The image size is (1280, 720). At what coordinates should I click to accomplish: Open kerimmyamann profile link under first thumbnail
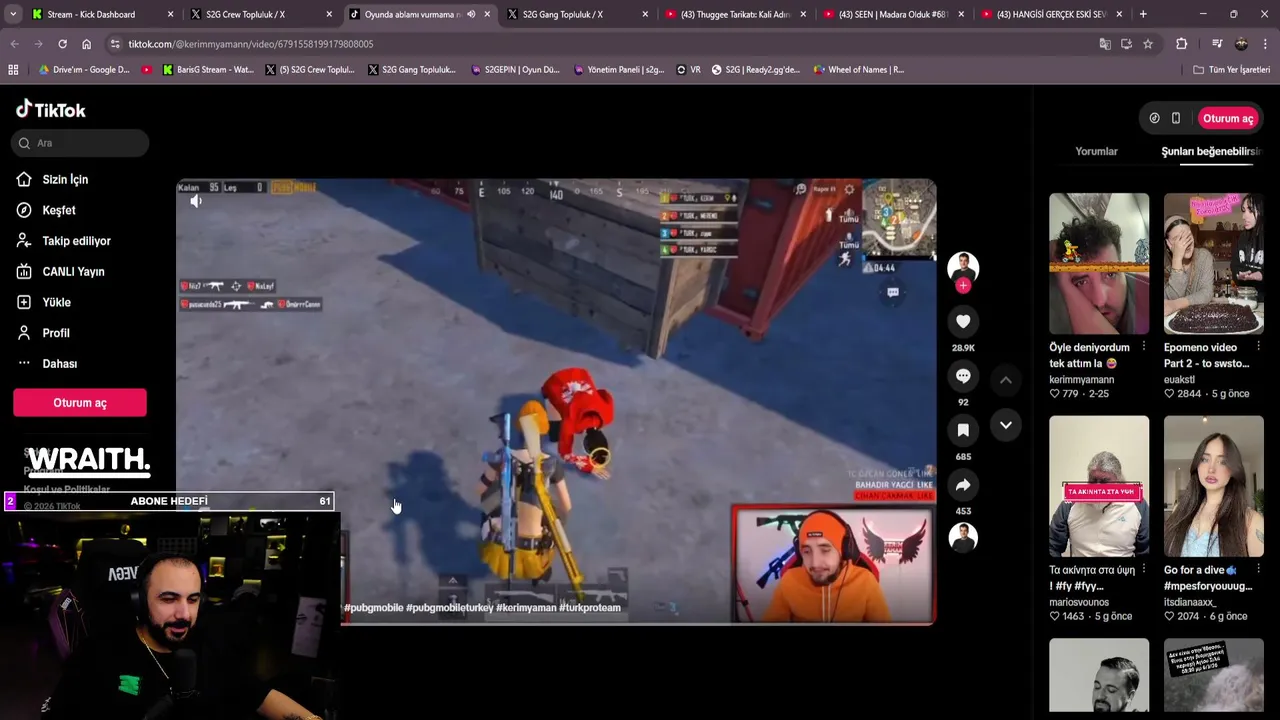1081,380
